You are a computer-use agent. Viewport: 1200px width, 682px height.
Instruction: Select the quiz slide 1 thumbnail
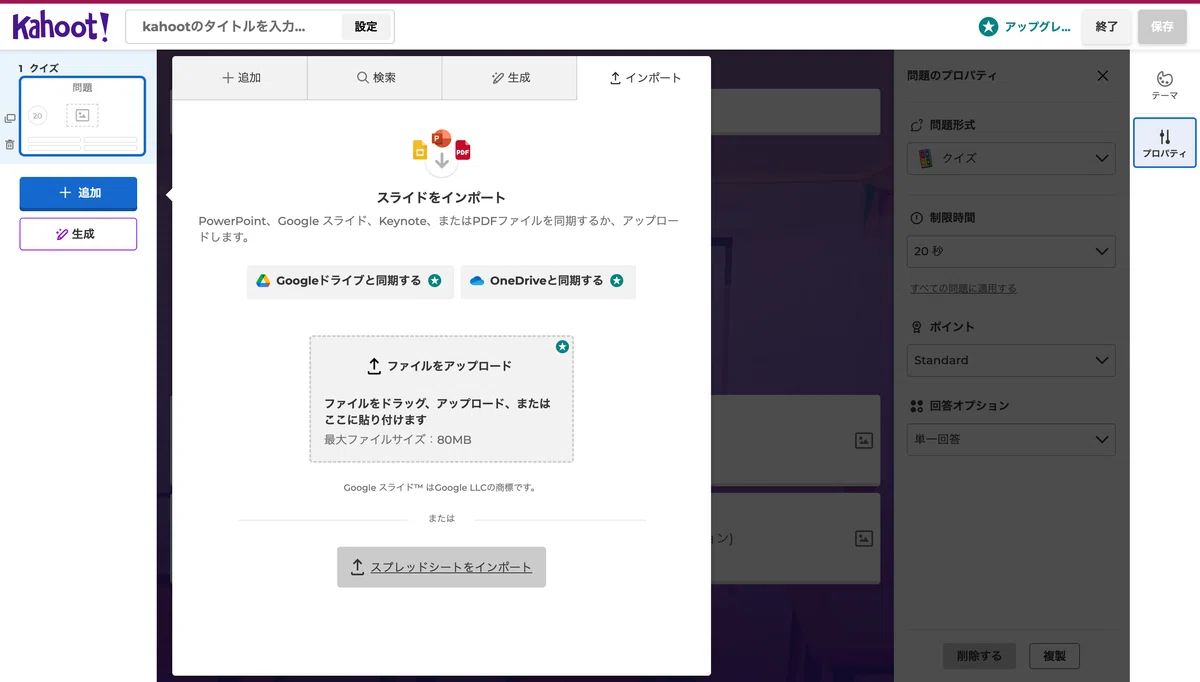82,116
